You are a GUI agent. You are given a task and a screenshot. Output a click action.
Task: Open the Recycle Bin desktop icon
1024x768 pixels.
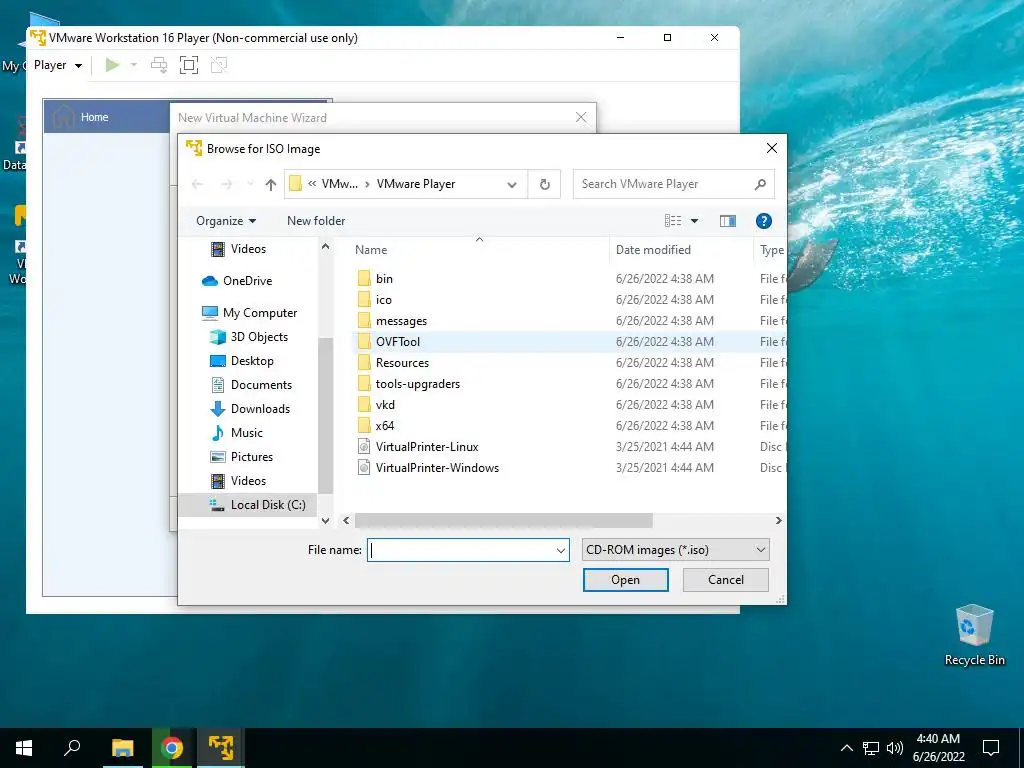[974, 635]
